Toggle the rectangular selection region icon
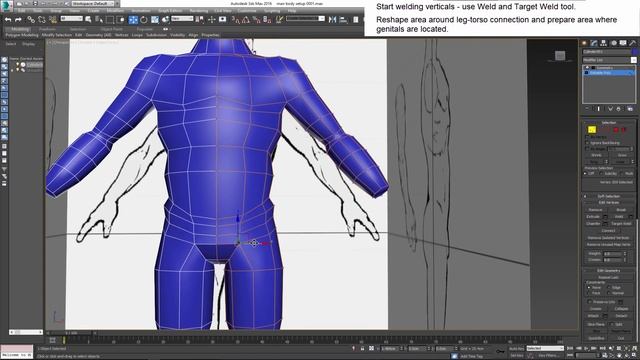Screen dimensions: 640x360 pyautogui.click(x=110, y=19)
